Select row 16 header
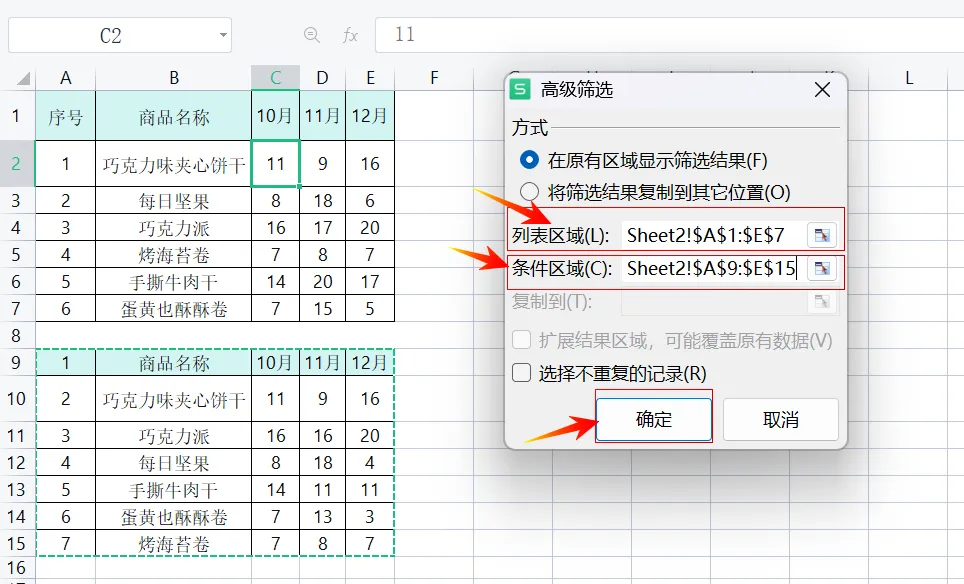 point(17,567)
